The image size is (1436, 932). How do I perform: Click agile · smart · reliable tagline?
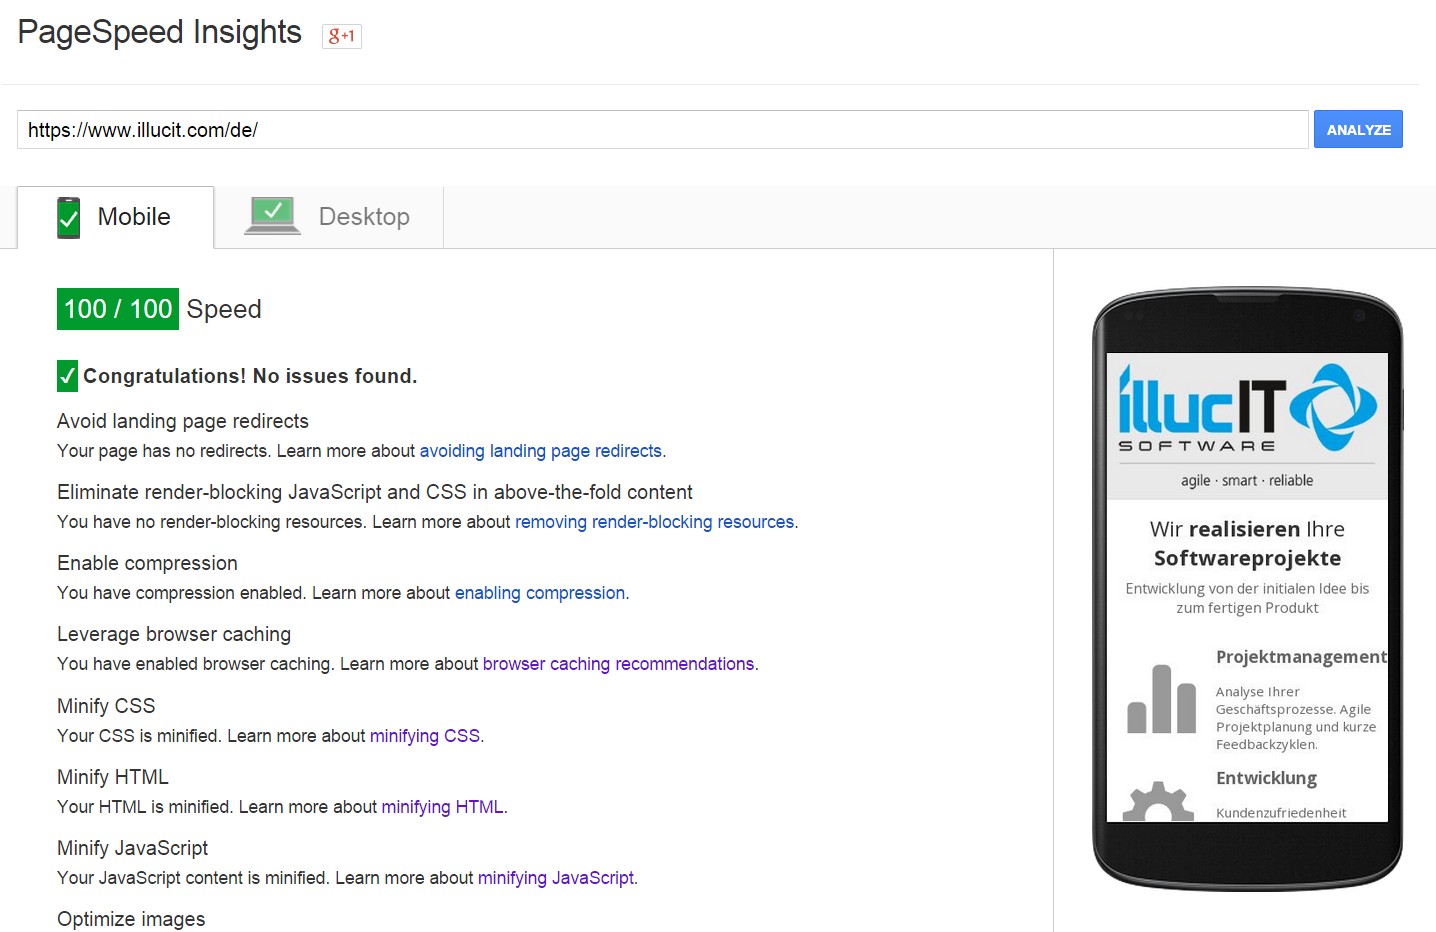coord(1247,481)
